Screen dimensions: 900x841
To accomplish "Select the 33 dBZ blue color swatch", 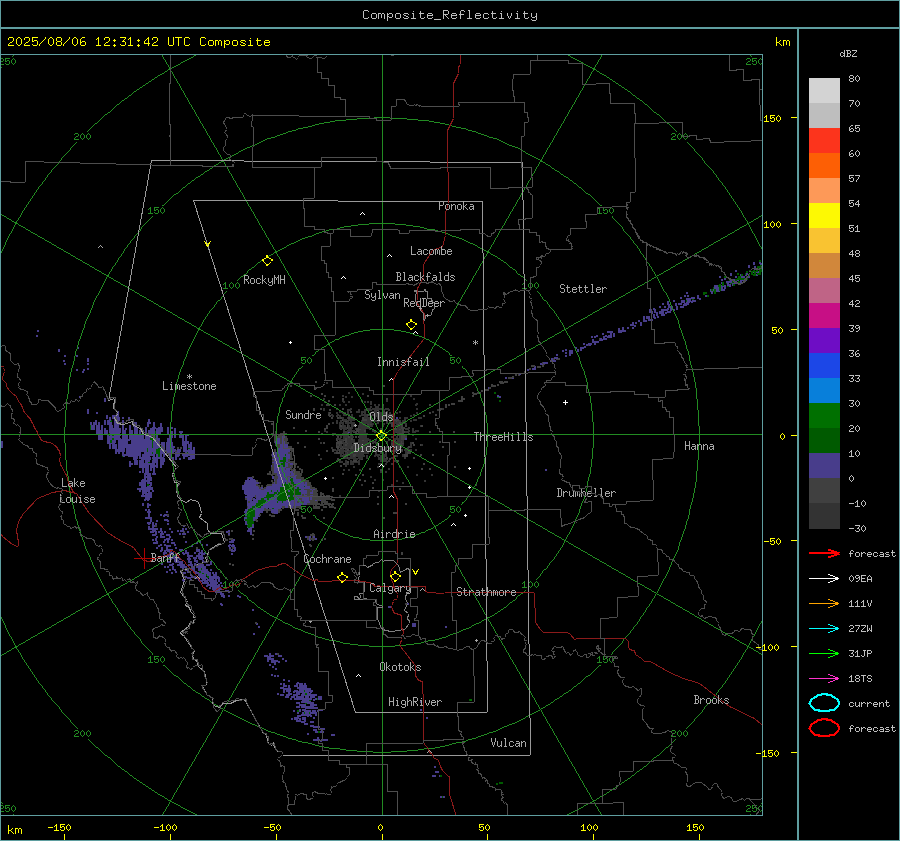I will click(824, 390).
